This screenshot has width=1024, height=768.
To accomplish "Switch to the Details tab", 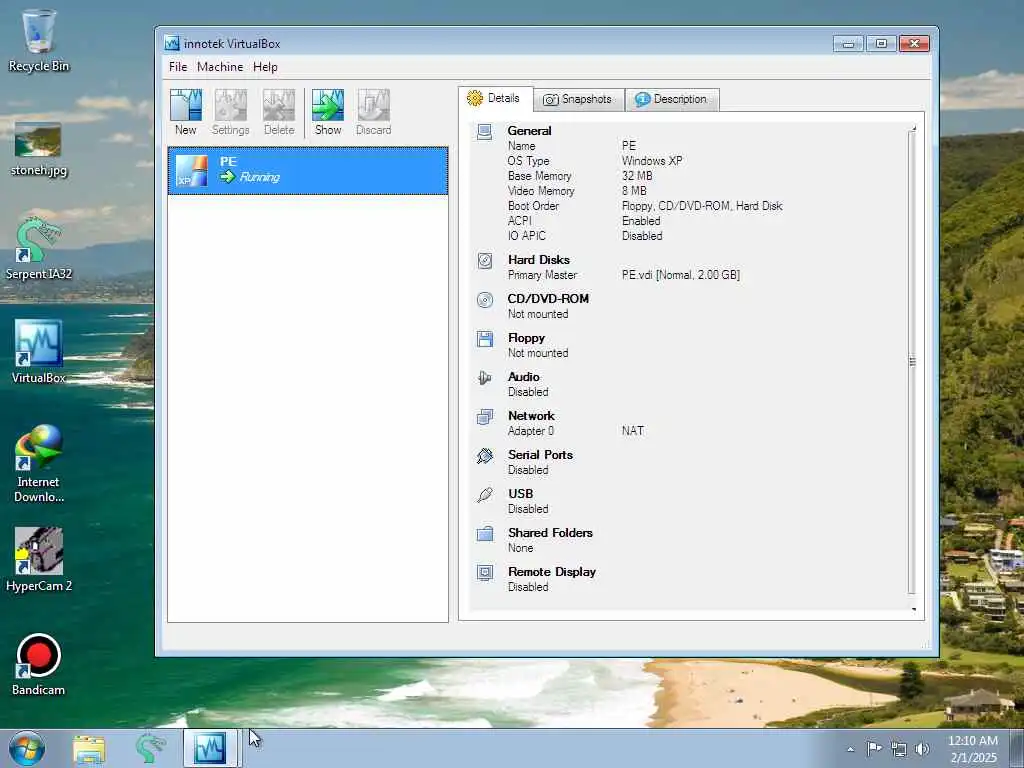I will click(x=495, y=99).
